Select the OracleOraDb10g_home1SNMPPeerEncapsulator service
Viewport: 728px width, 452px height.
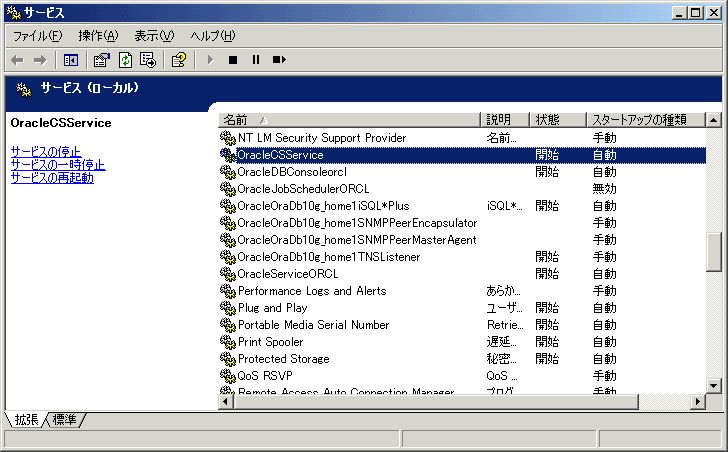click(357, 223)
